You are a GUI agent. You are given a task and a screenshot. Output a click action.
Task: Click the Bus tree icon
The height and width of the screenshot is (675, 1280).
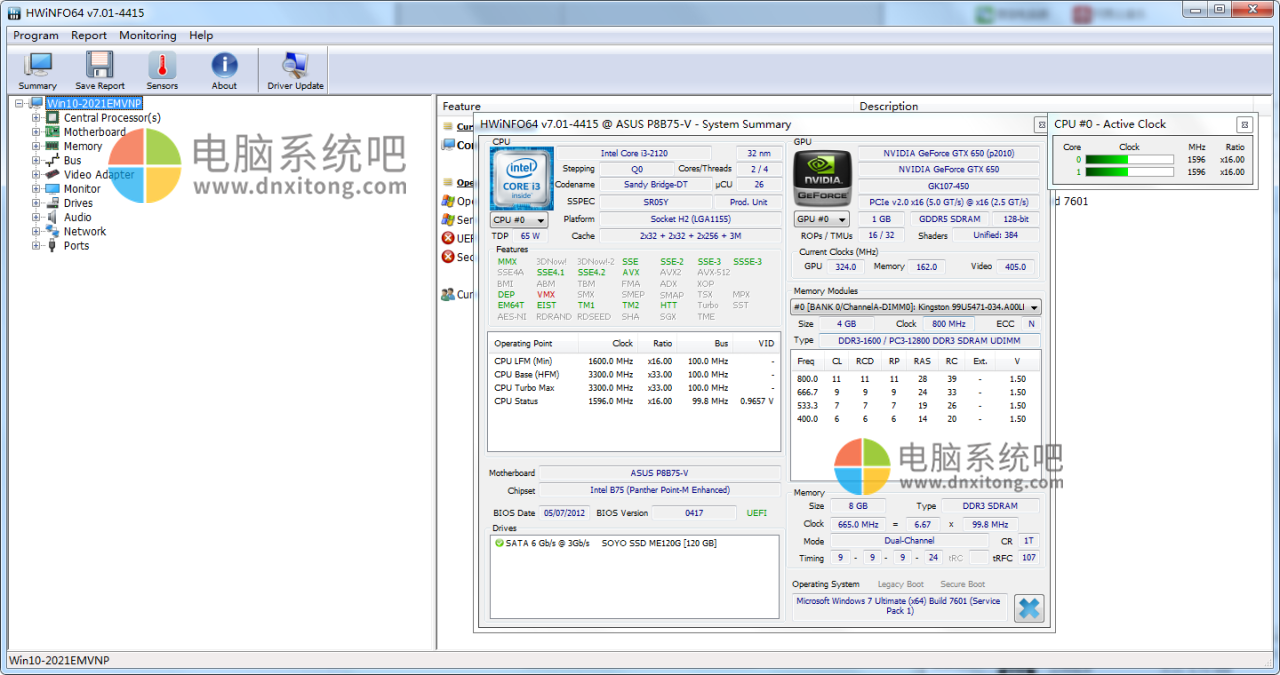(53, 160)
